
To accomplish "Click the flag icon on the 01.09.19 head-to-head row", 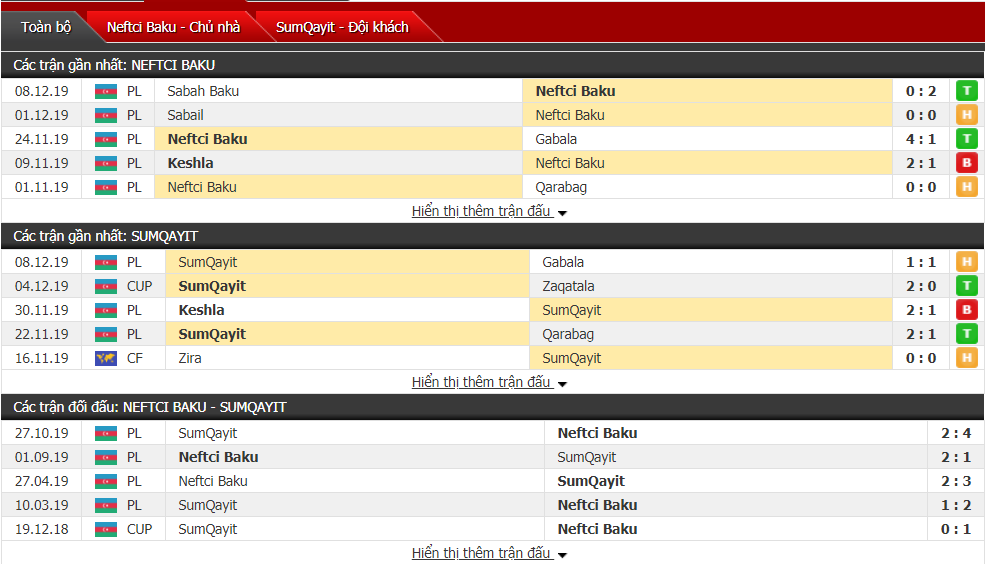I will tap(106, 458).
